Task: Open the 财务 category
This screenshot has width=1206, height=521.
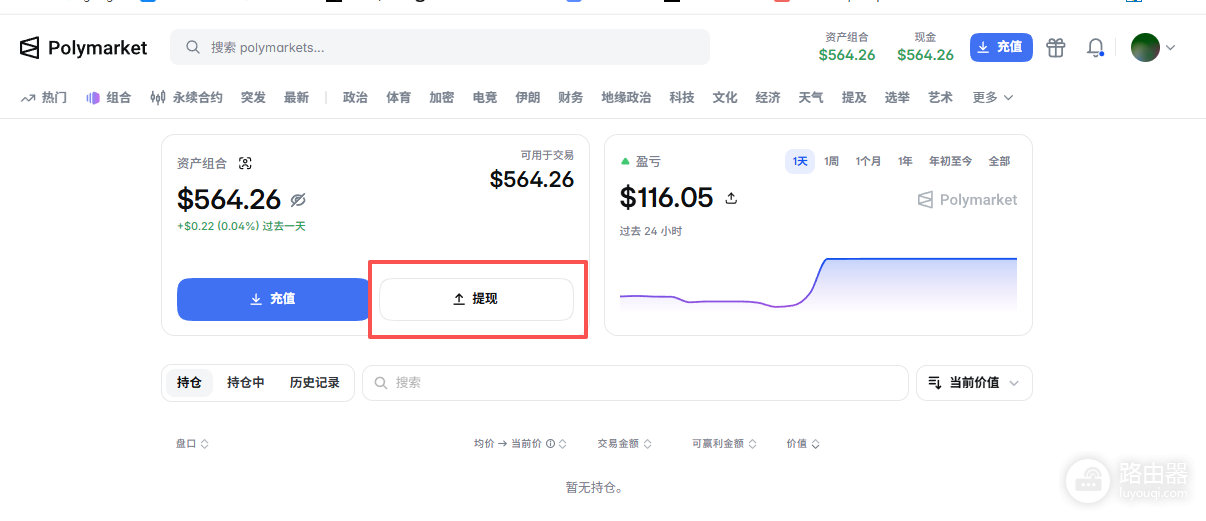Action: pos(571,98)
